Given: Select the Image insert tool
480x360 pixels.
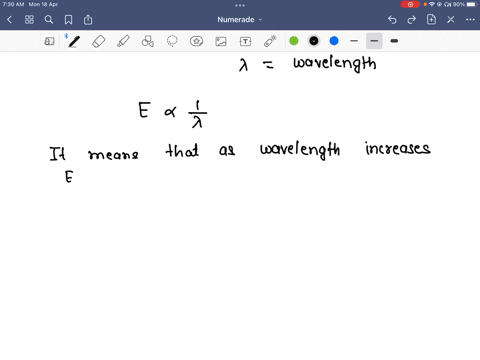Looking at the screenshot, I should pos(221,41).
